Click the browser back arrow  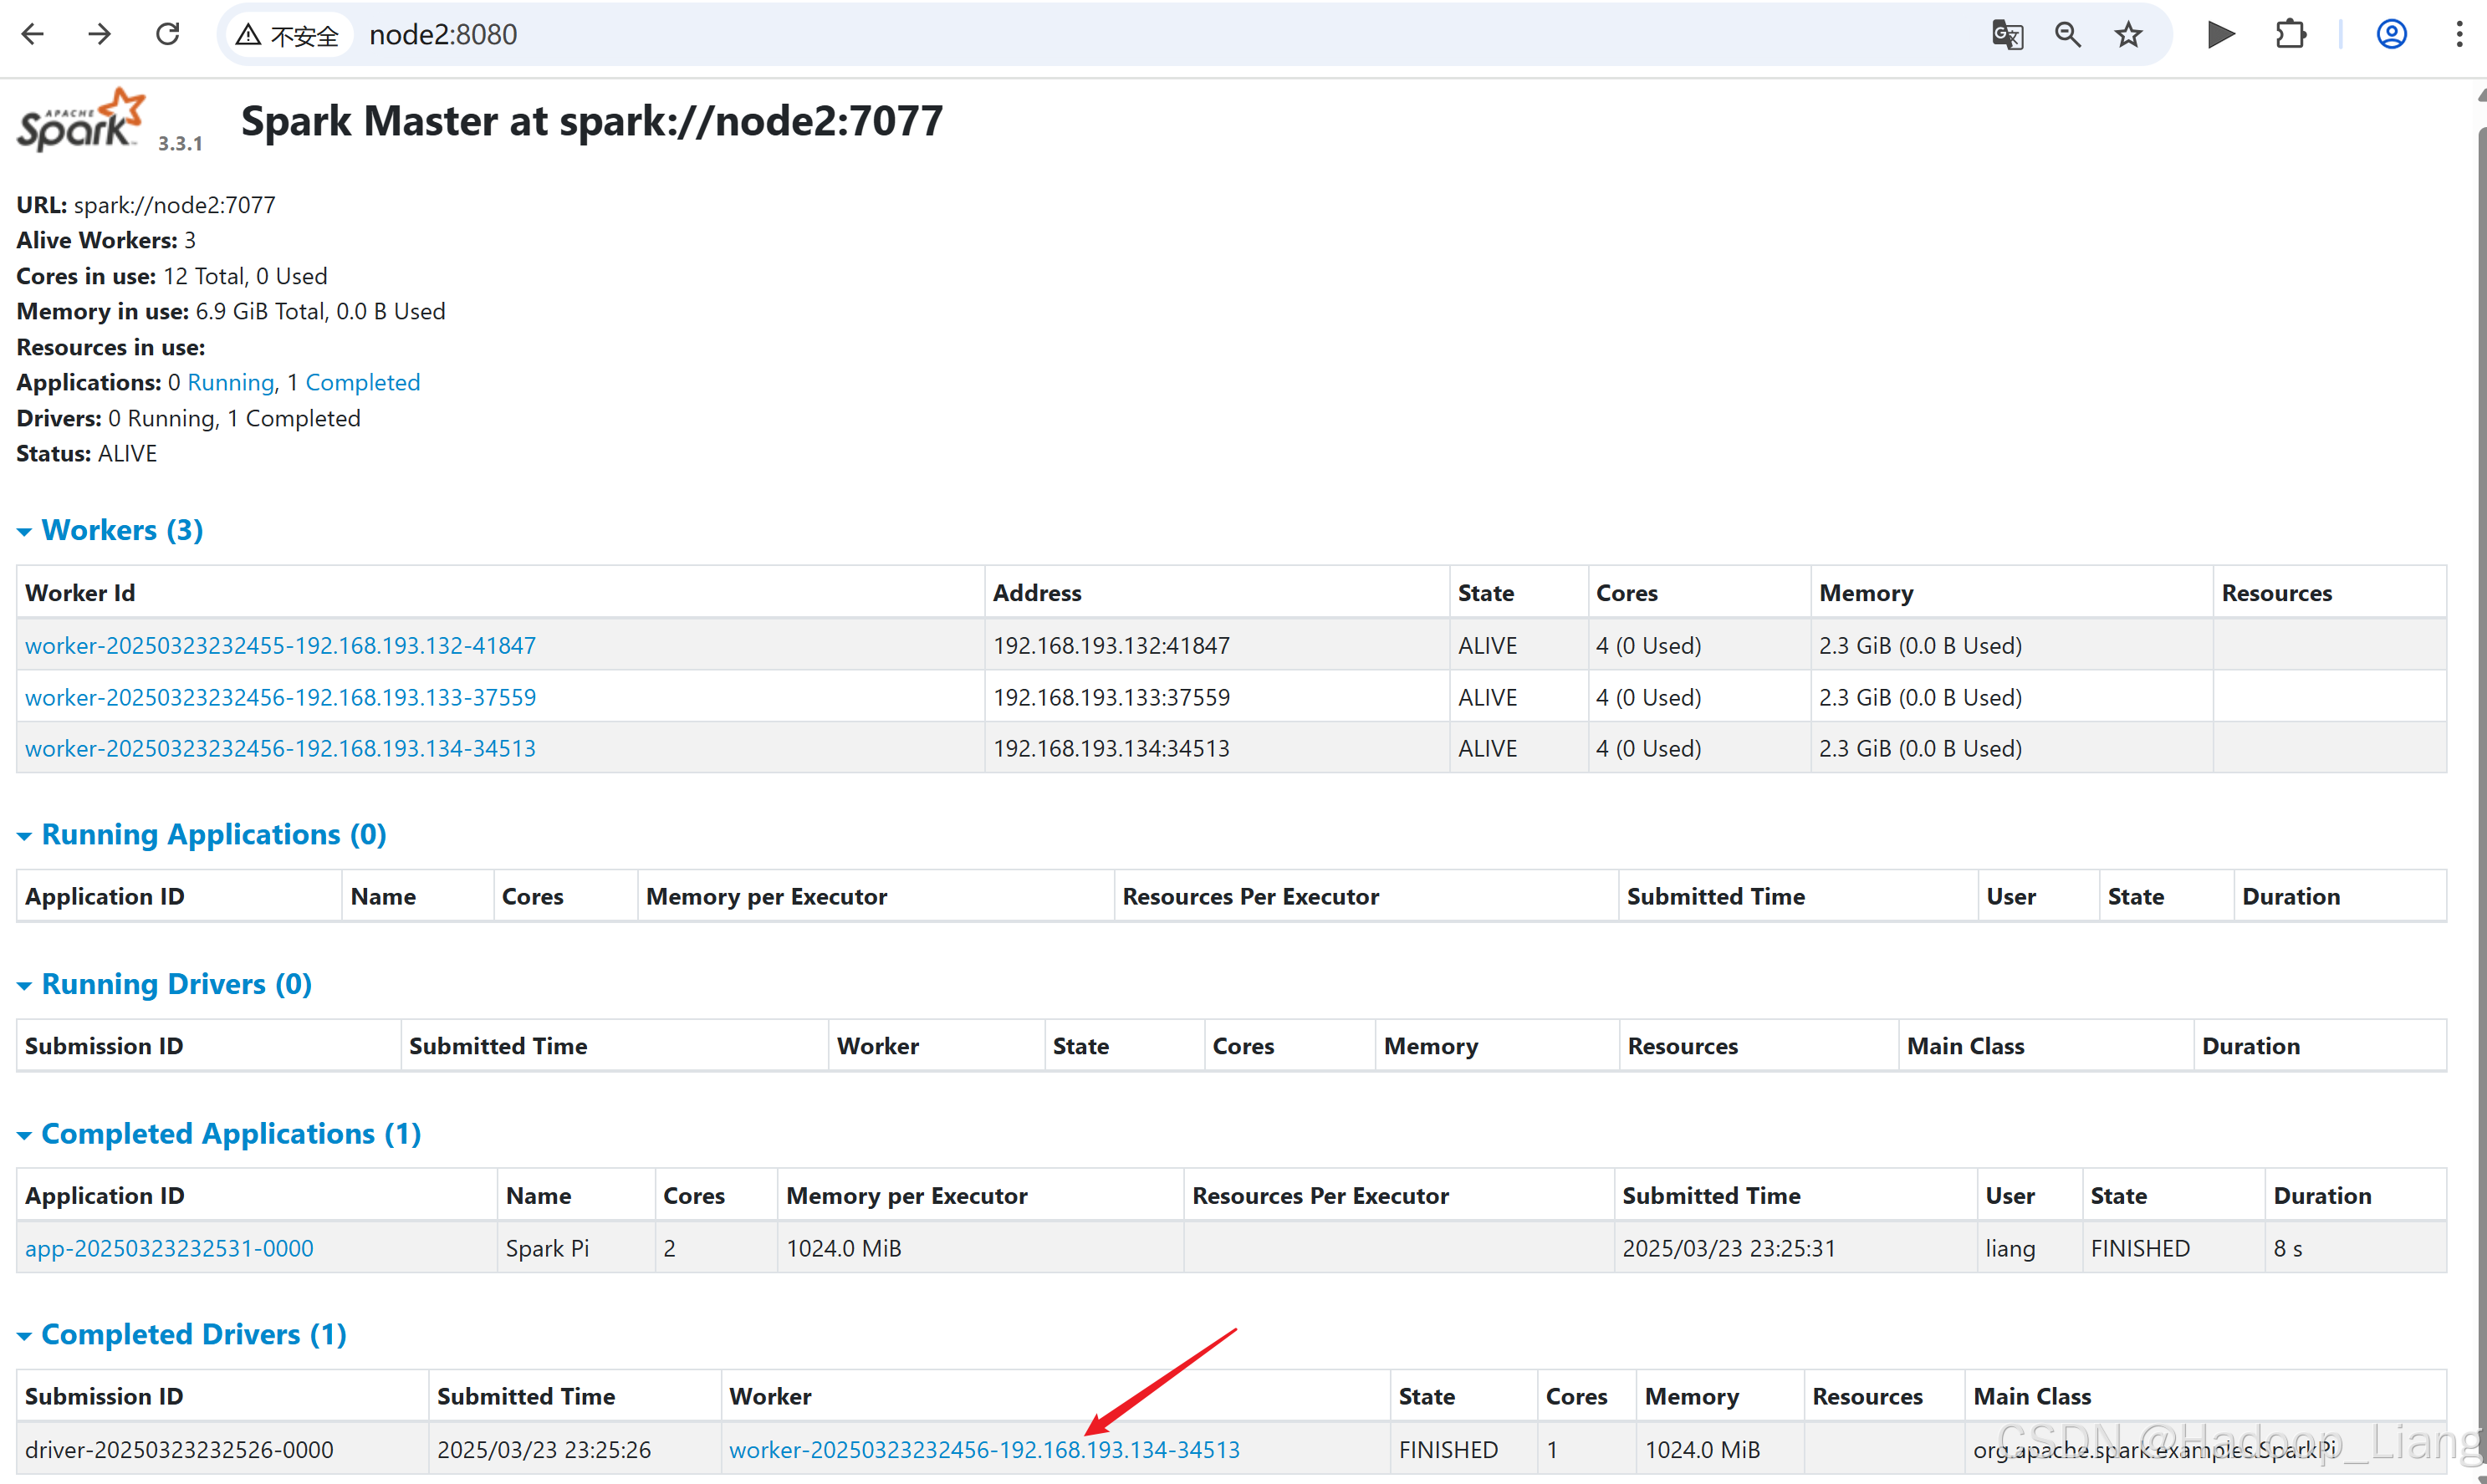click(x=33, y=34)
